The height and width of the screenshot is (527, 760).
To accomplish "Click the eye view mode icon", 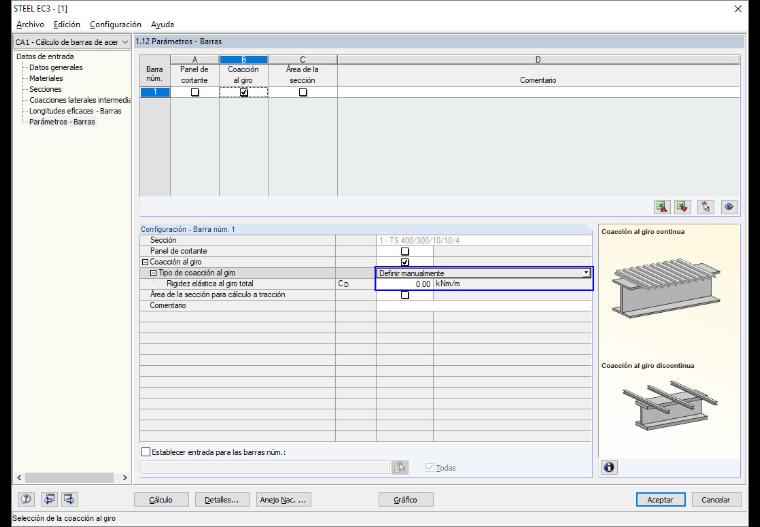I will point(729,207).
